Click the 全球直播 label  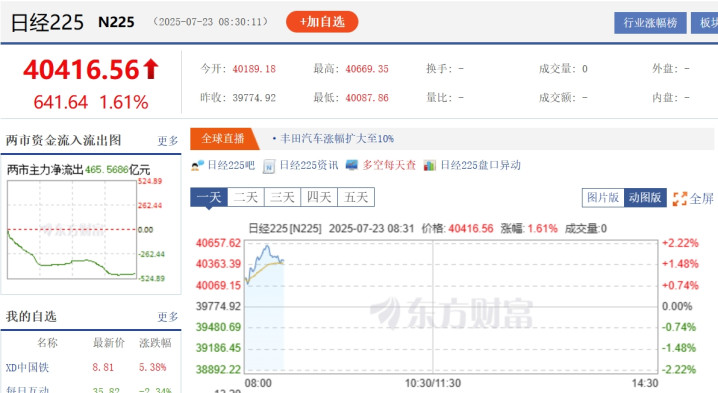click(x=223, y=139)
